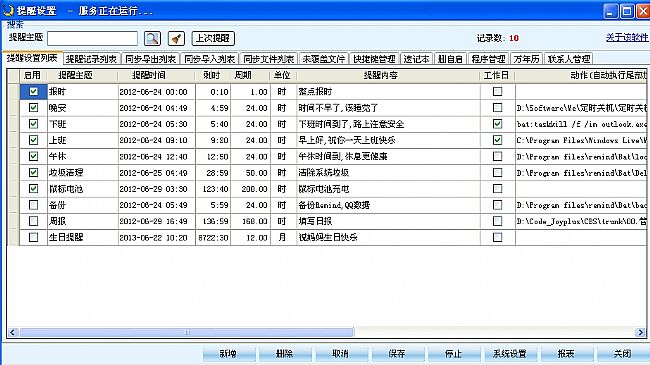Screen dimensions: 650x365
Task: Toggle 启用 checkbox for 午休 row
Action: [34, 156]
